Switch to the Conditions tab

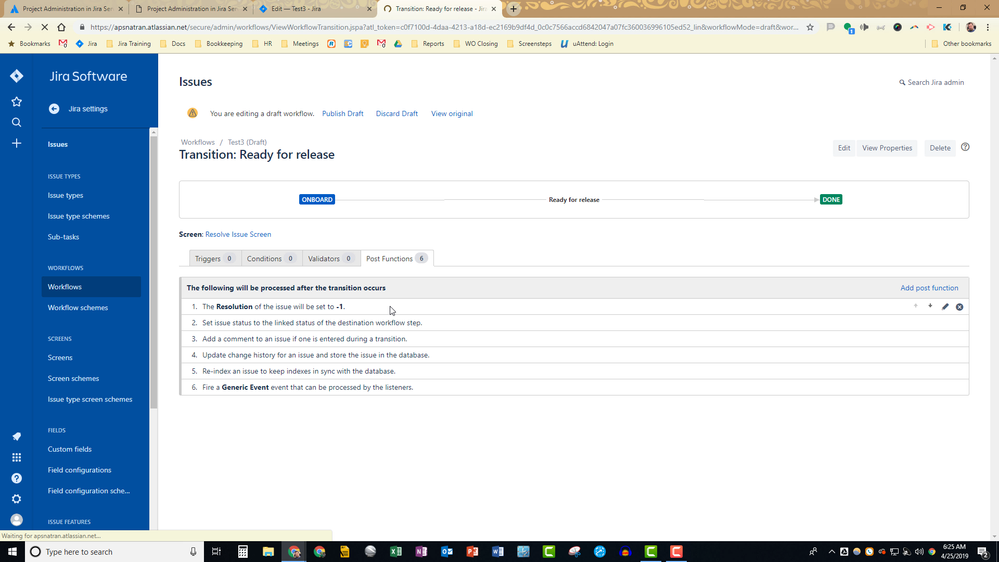click(271, 259)
